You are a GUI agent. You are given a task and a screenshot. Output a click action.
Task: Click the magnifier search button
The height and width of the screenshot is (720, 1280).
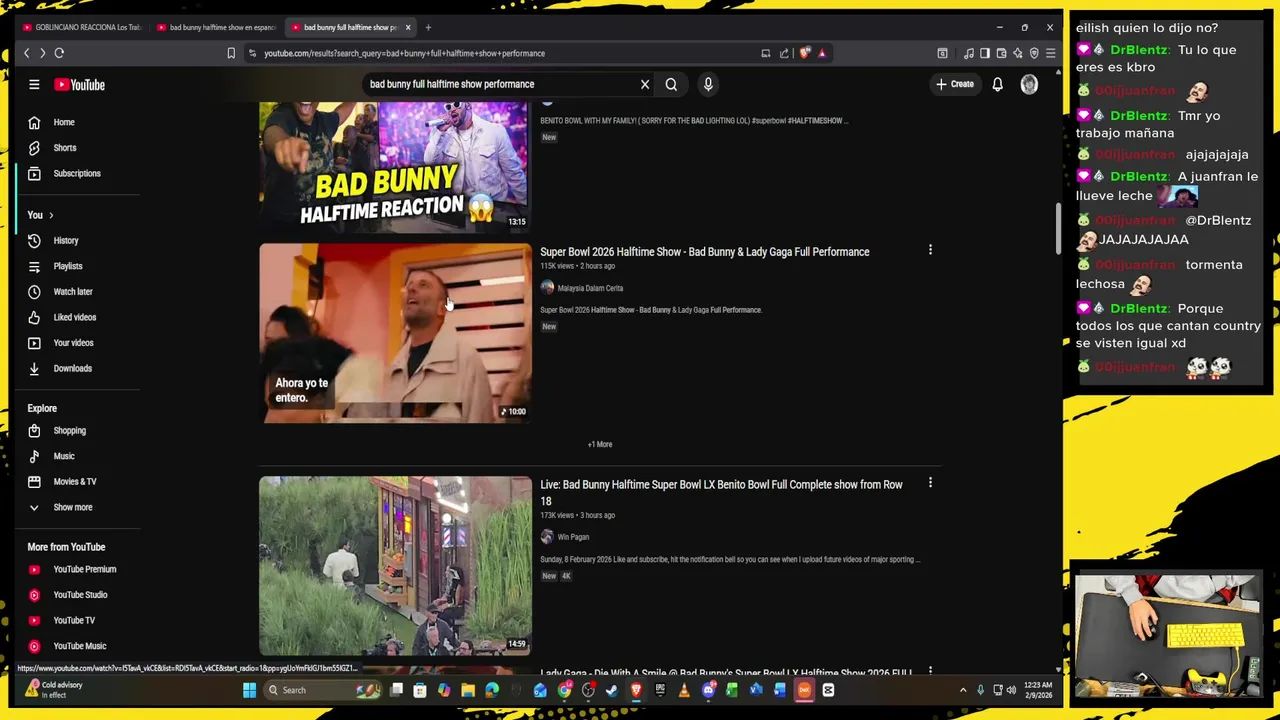pos(671,85)
